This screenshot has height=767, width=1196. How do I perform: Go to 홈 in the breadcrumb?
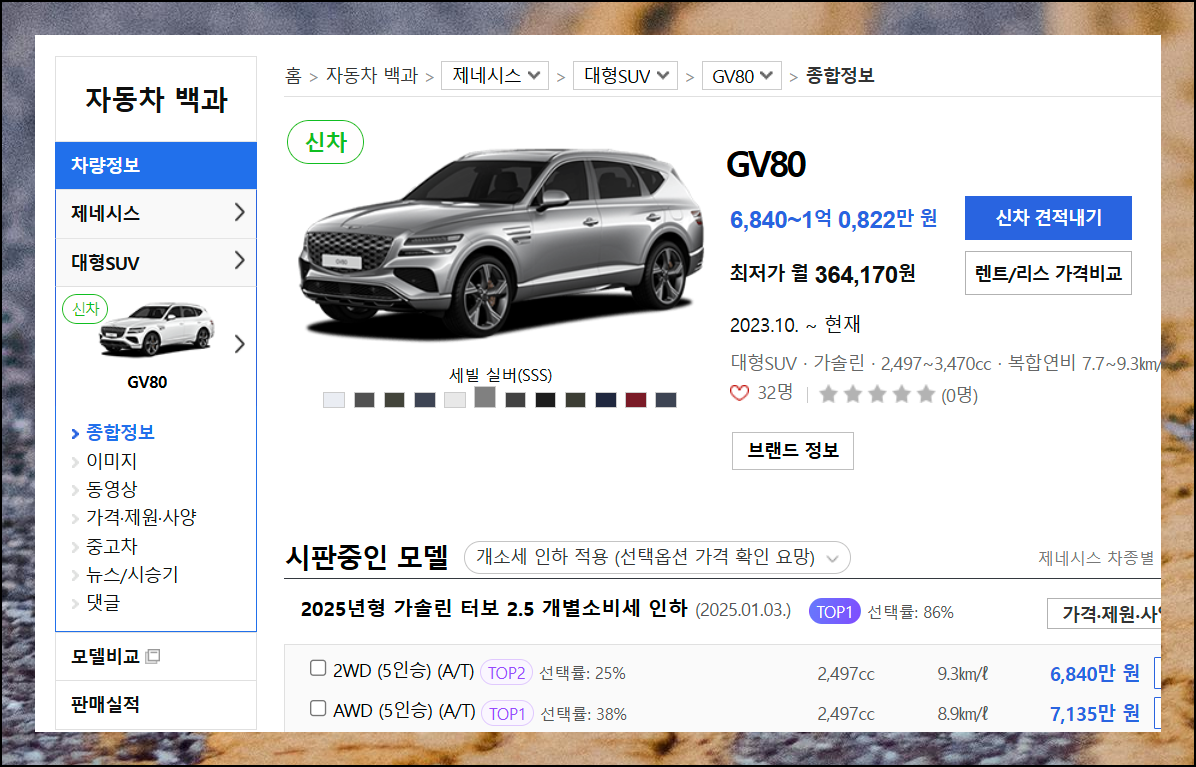coord(294,76)
